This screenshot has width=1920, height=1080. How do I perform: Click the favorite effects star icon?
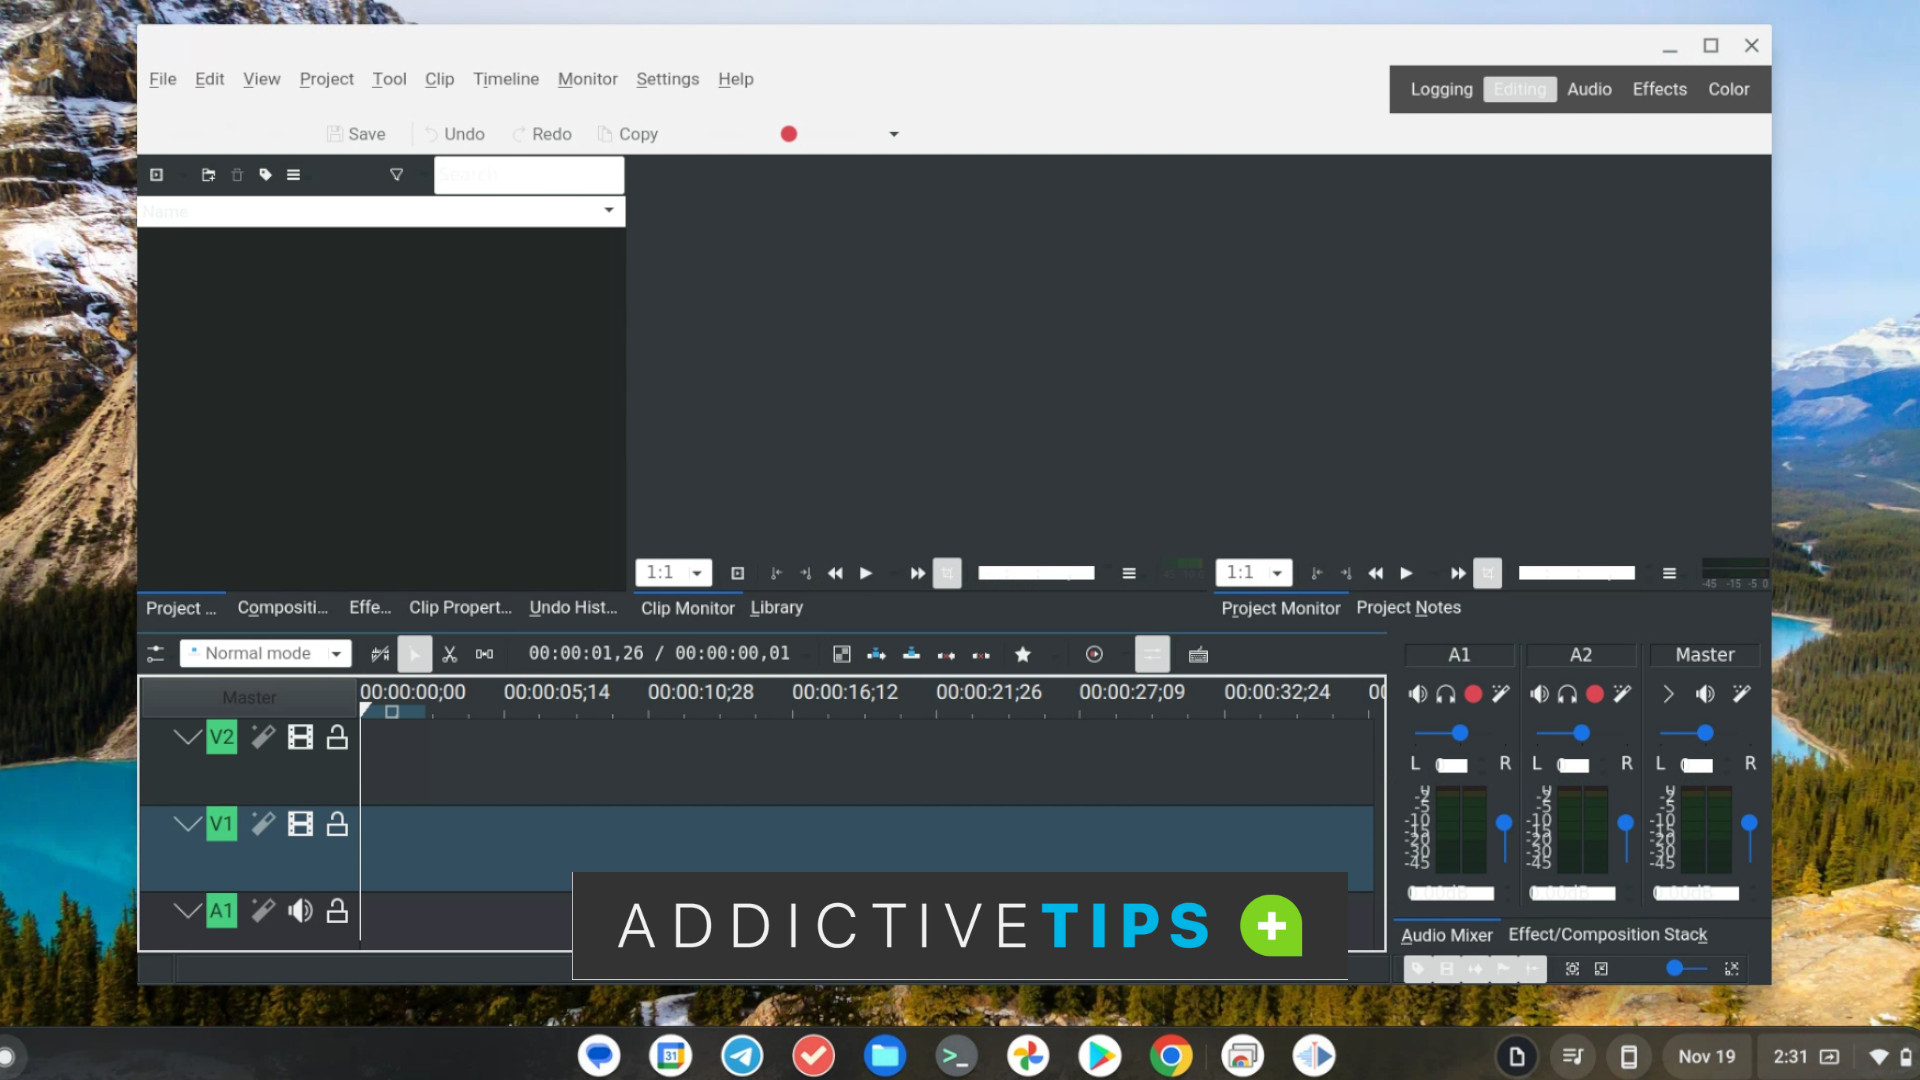1023,654
